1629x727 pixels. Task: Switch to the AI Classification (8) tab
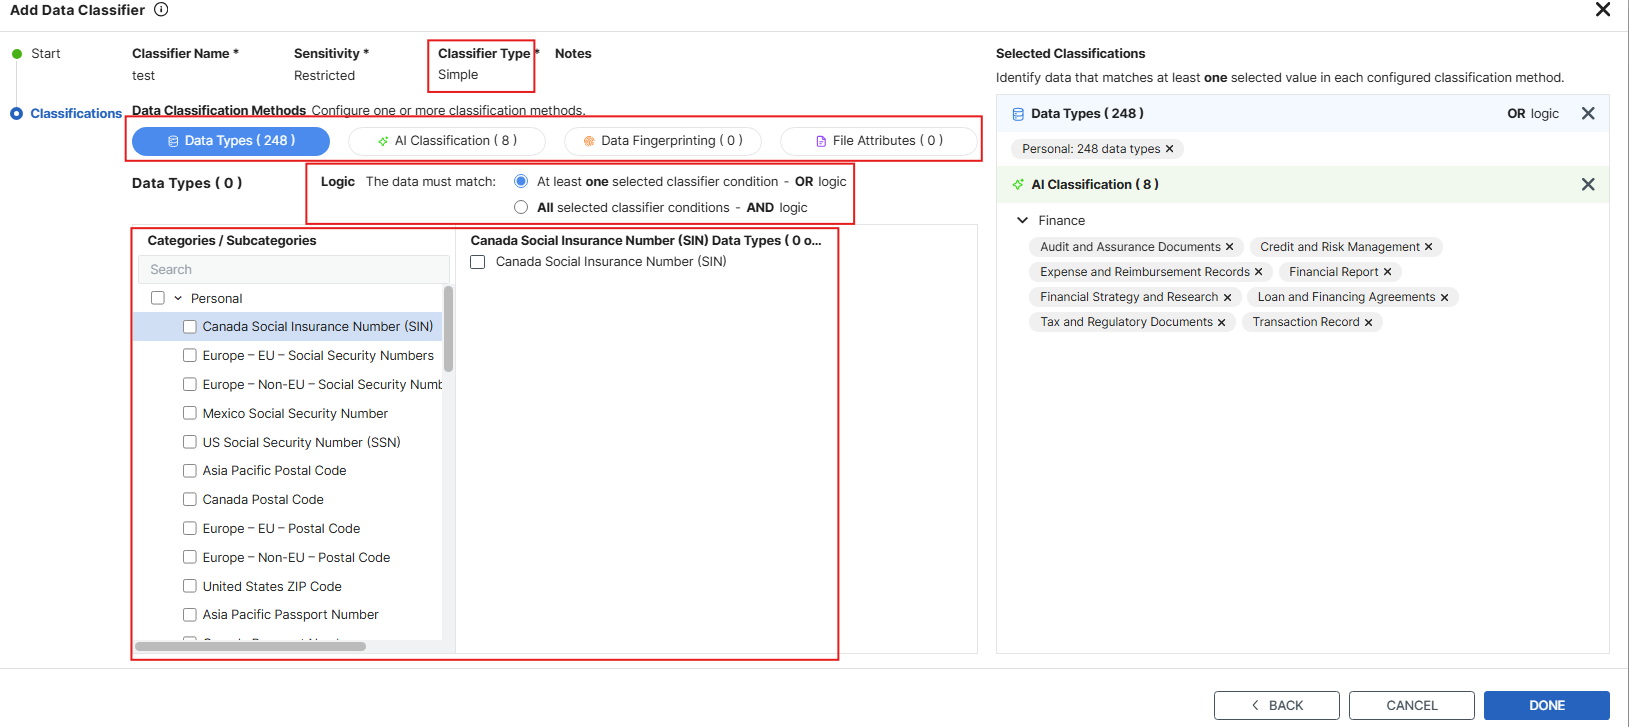447,141
